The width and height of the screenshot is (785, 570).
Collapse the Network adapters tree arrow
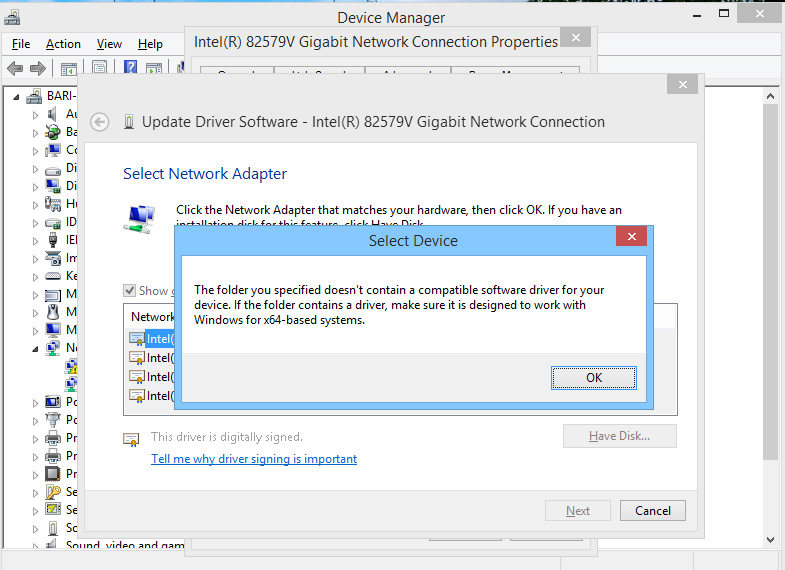(x=35, y=349)
